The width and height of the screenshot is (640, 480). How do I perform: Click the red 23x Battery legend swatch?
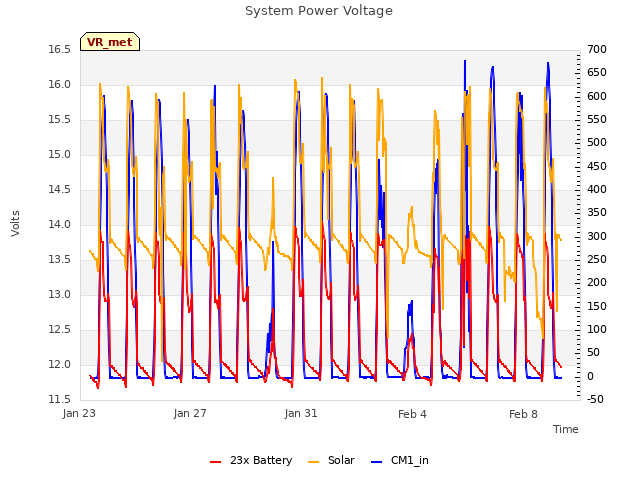(215, 462)
